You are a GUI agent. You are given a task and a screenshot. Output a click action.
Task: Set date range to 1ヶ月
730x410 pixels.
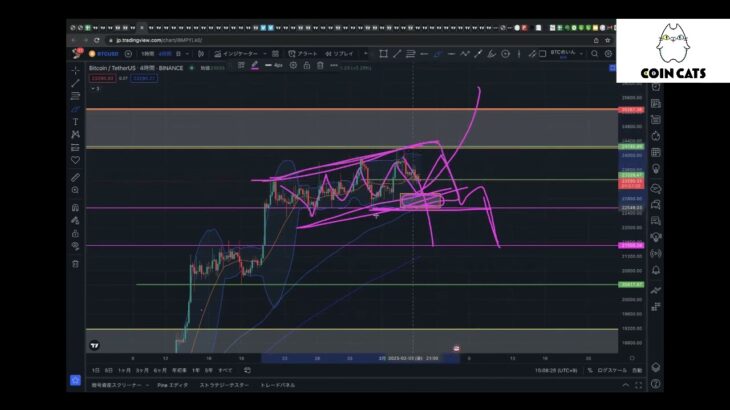pyautogui.click(x=124, y=370)
